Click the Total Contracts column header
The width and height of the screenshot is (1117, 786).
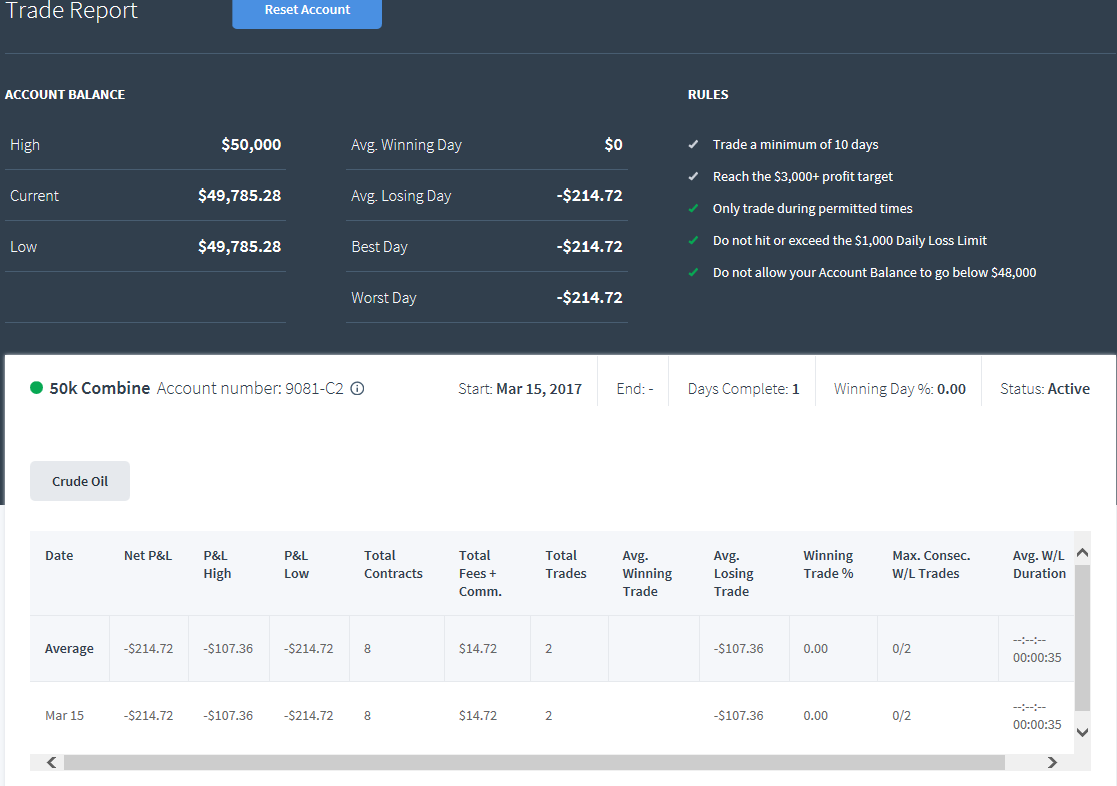(393, 564)
